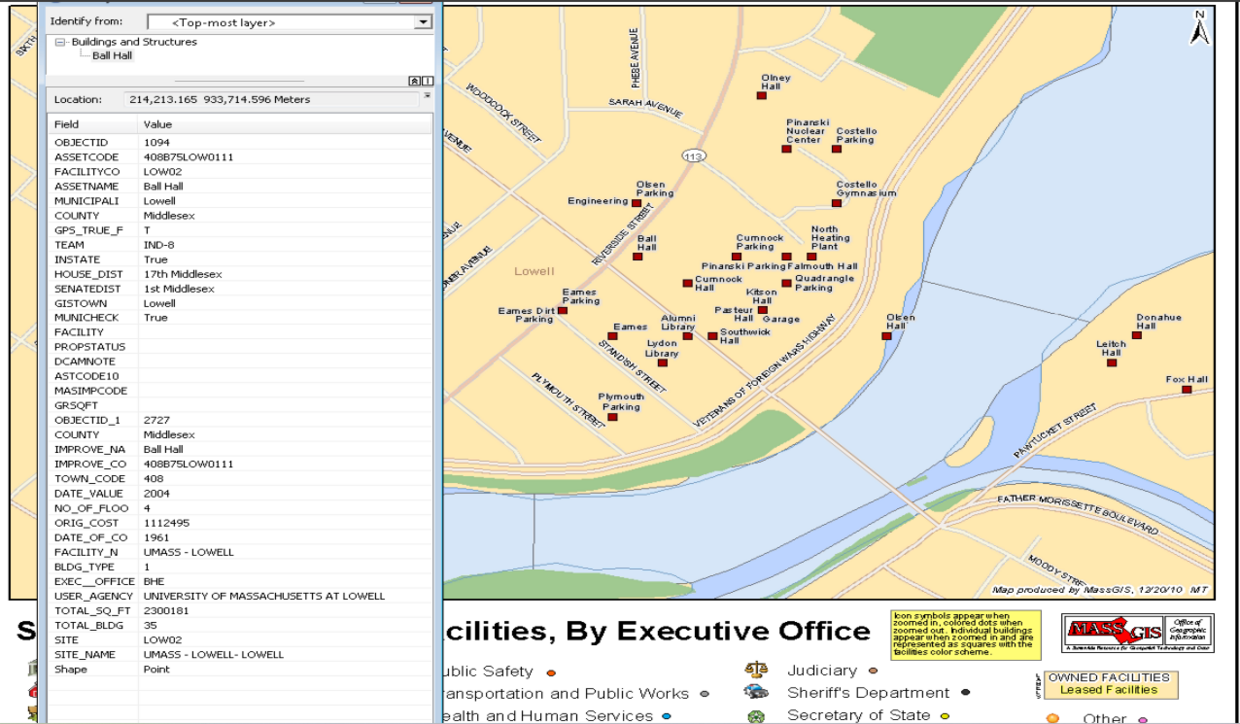Click the Secretary of State seal icon
The height and width of the screenshot is (724, 1240).
[758, 718]
